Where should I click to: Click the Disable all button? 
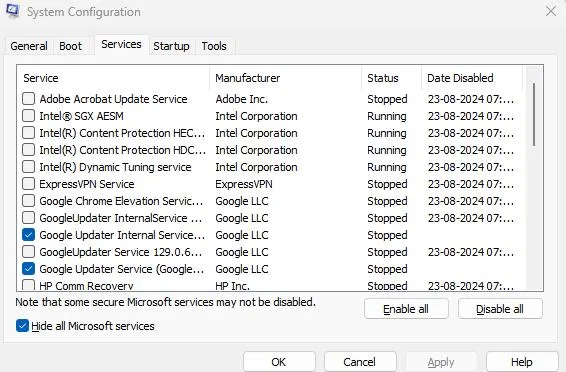pyautogui.click(x=500, y=309)
